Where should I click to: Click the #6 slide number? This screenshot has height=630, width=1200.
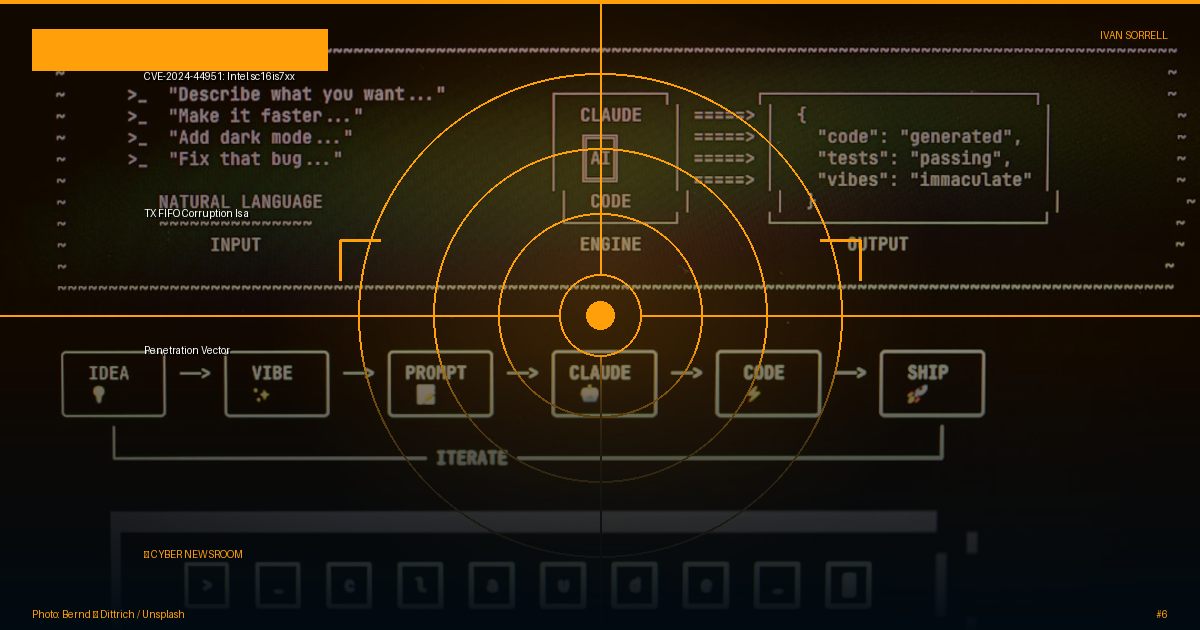point(1161,614)
